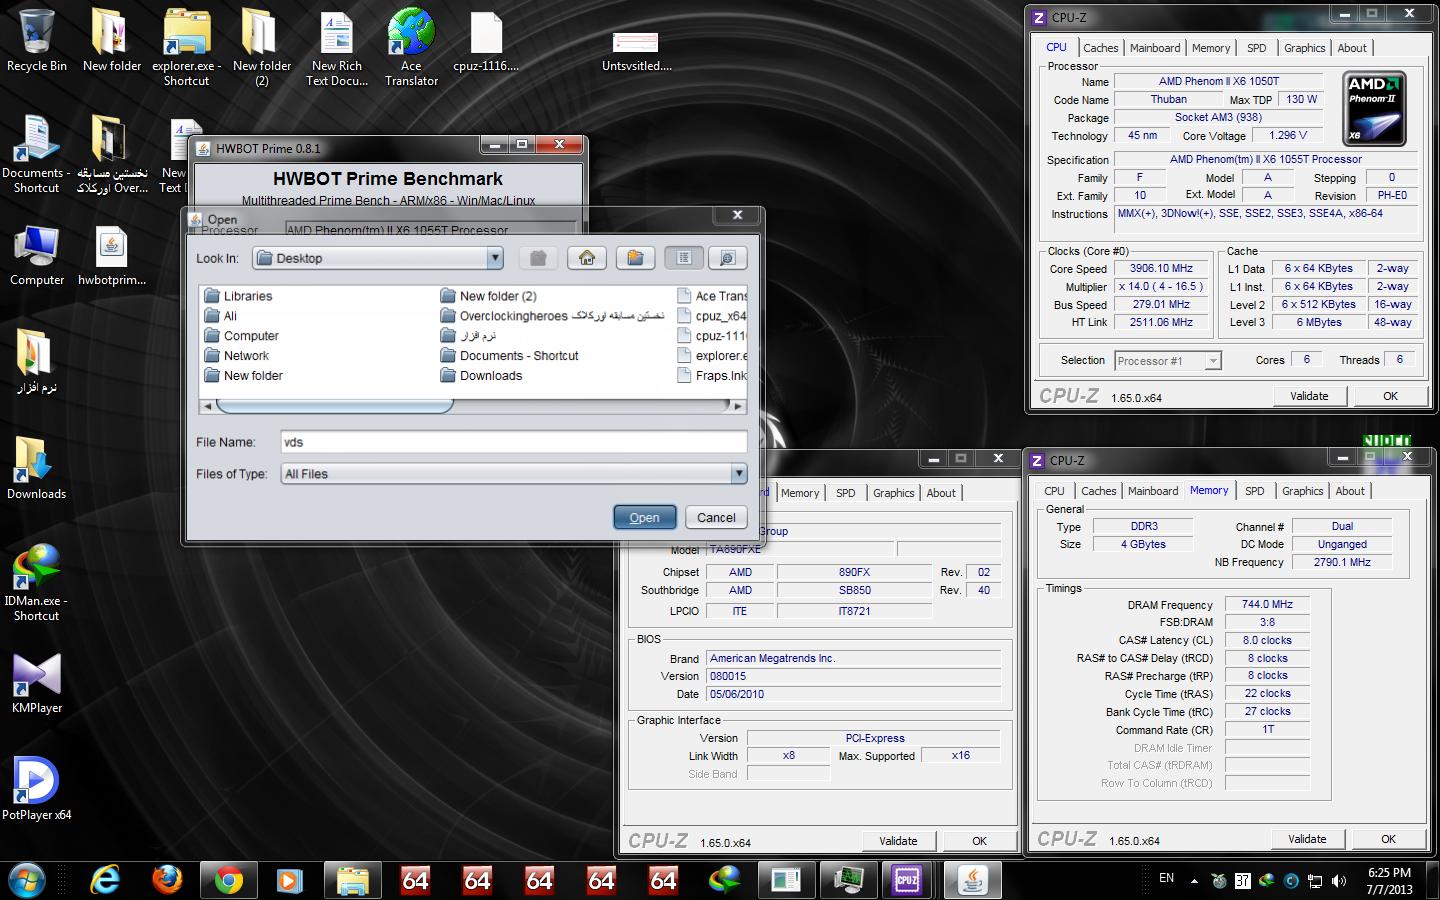Click the EN language indicator in the taskbar
Image resolution: width=1440 pixels, height=900 pixels.
click(1166, 878)
